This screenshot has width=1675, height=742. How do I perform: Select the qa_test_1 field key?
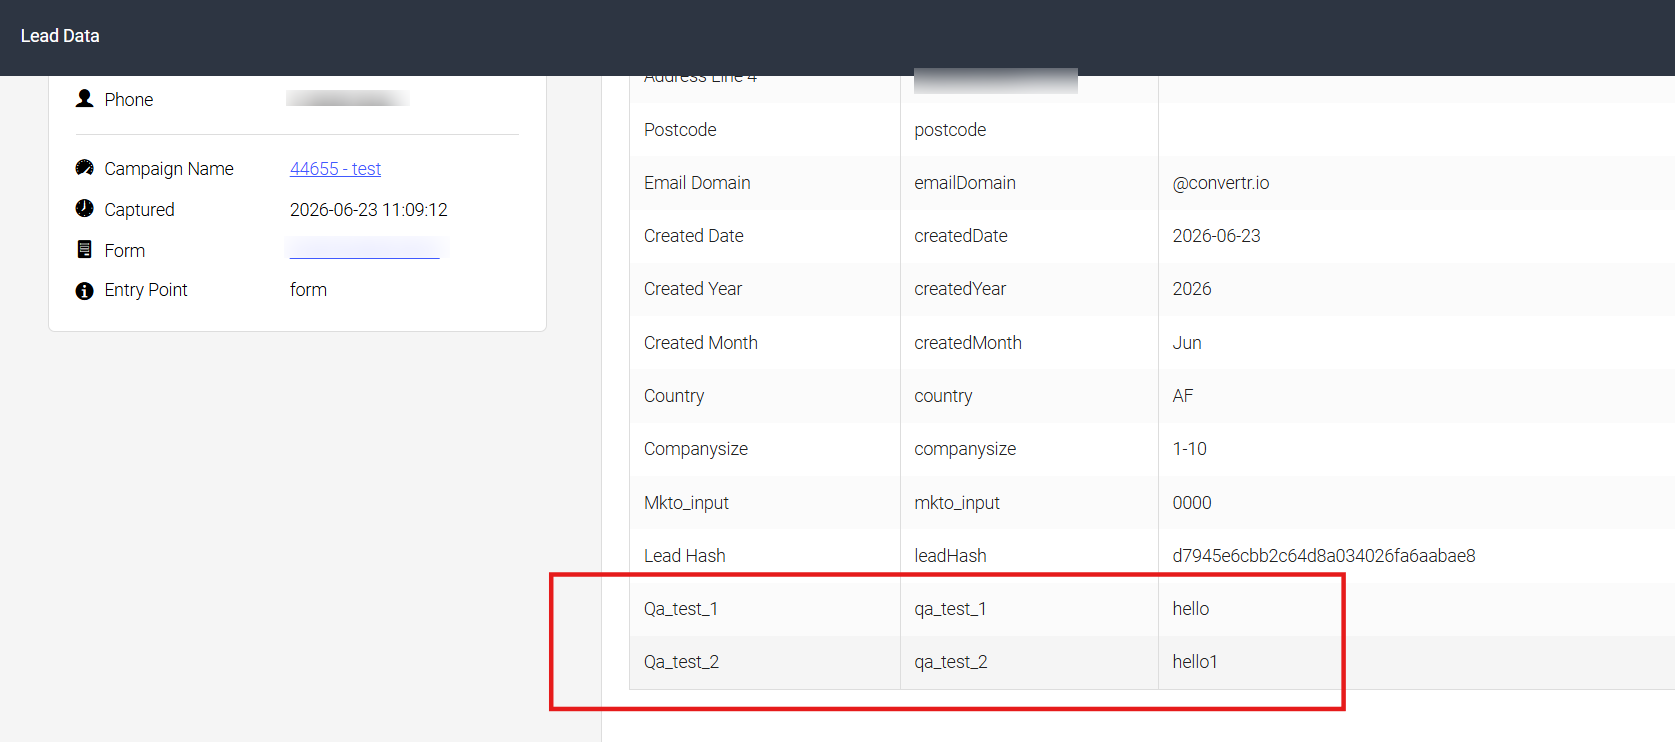[x=950, y=609]
